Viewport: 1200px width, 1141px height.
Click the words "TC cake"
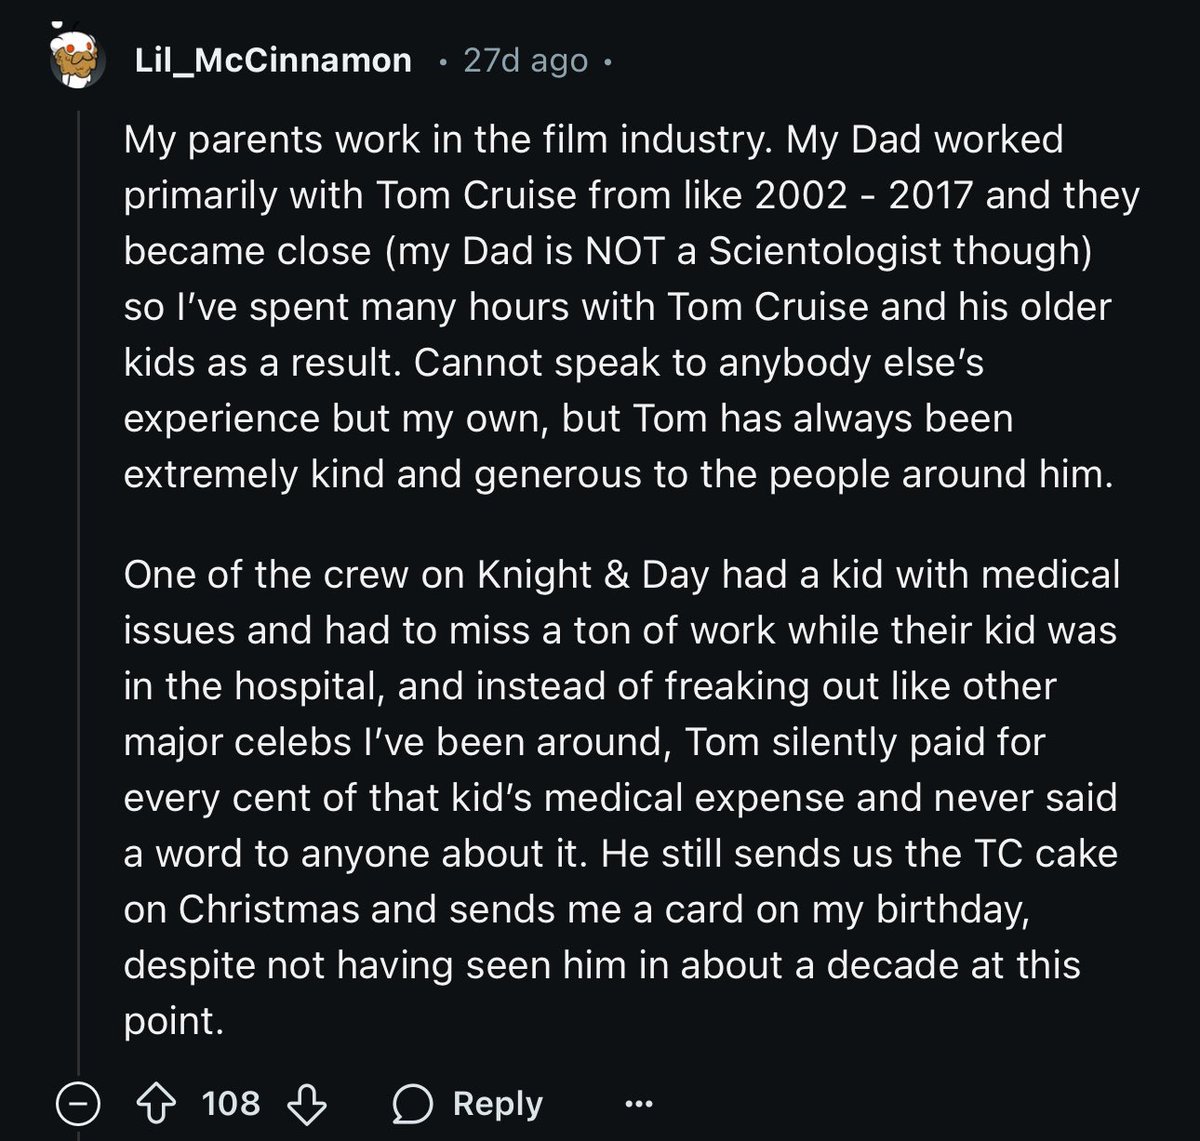coord(1045,854)
